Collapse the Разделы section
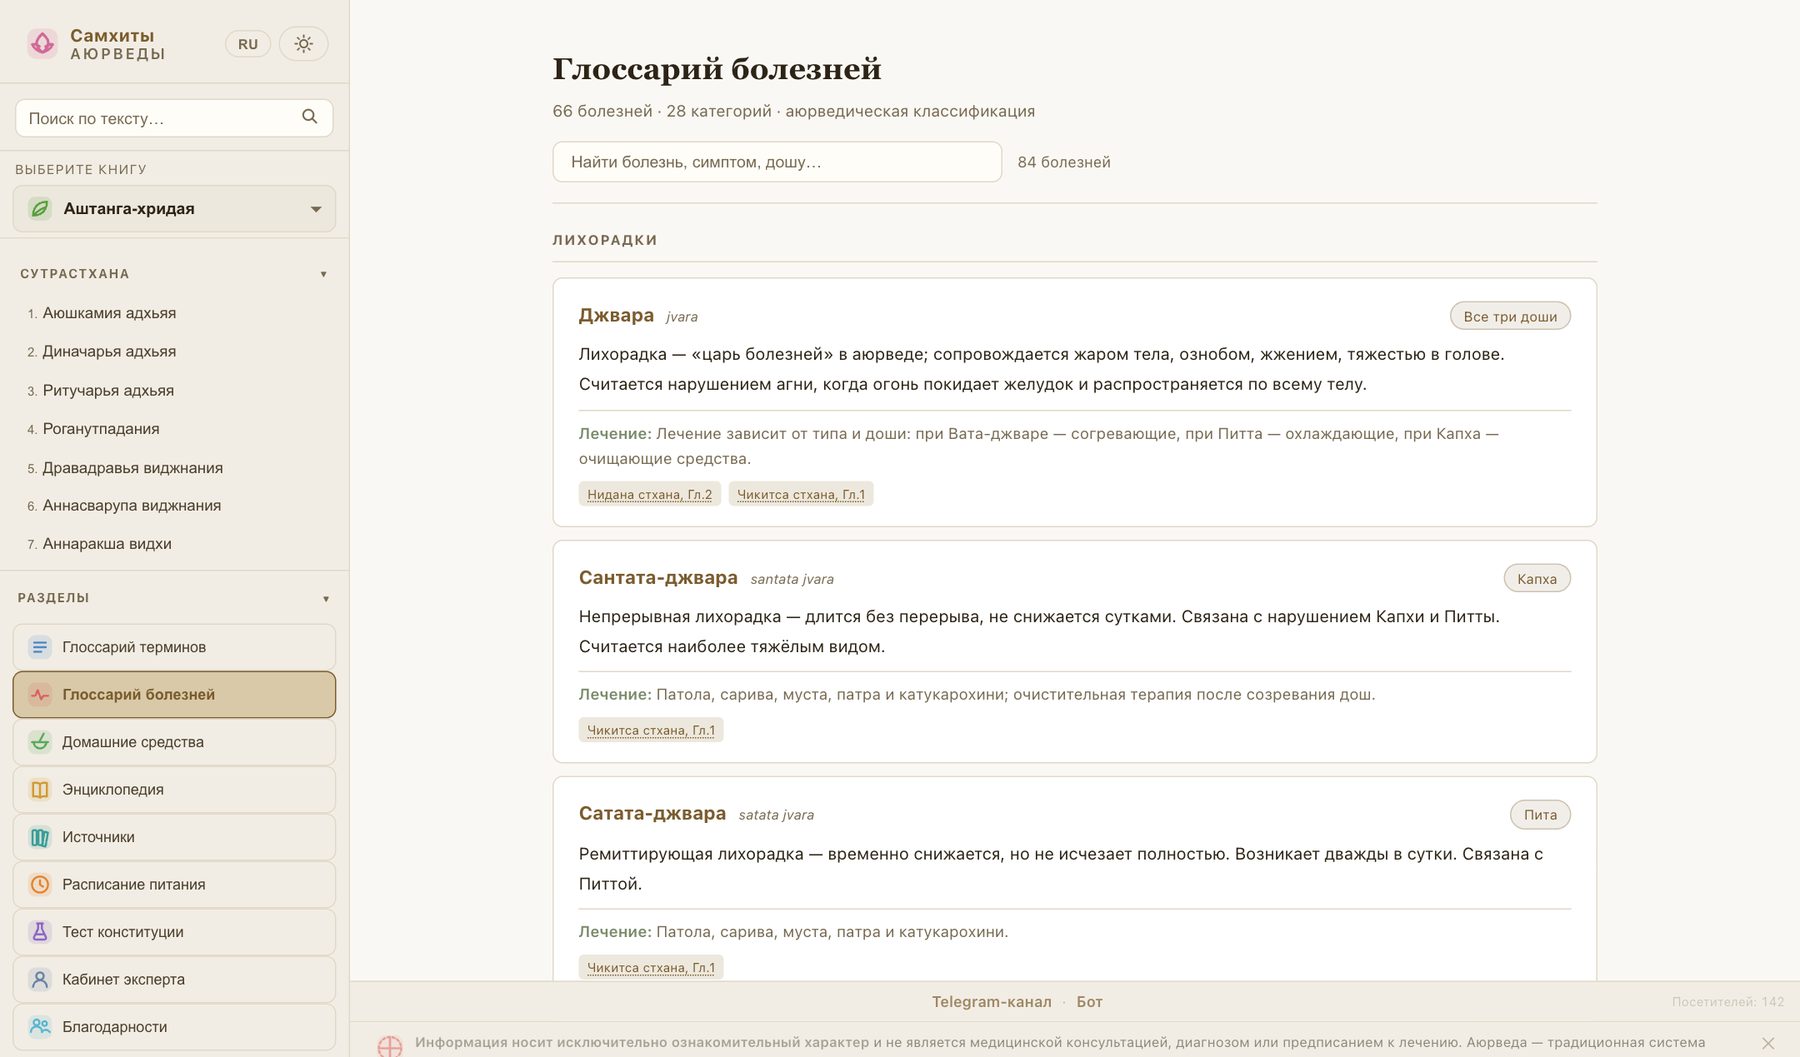The height and width of the screenshot is (1057, 1800). coord(174,598)
